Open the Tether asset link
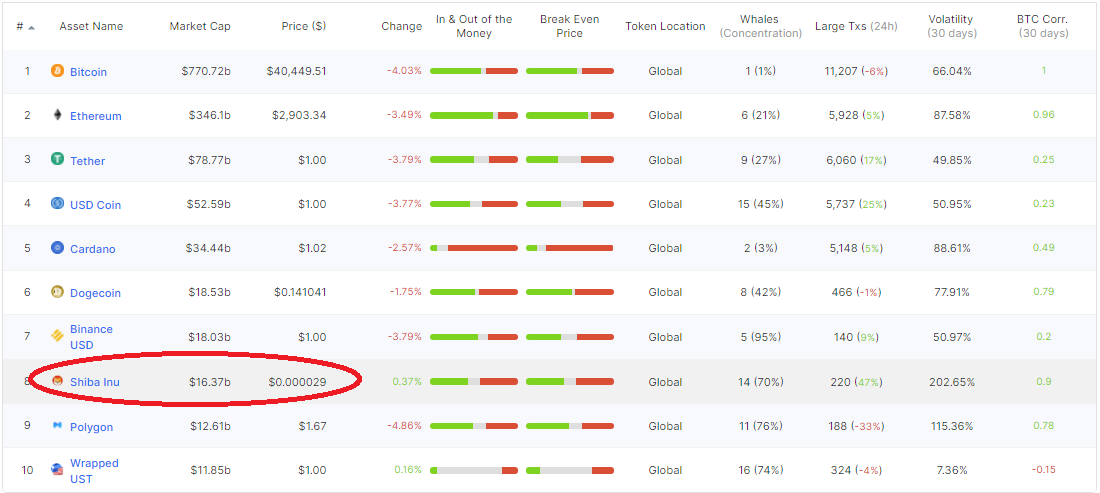The height and width of the screenshot is (493, 1100). click(x=87, y=161)
